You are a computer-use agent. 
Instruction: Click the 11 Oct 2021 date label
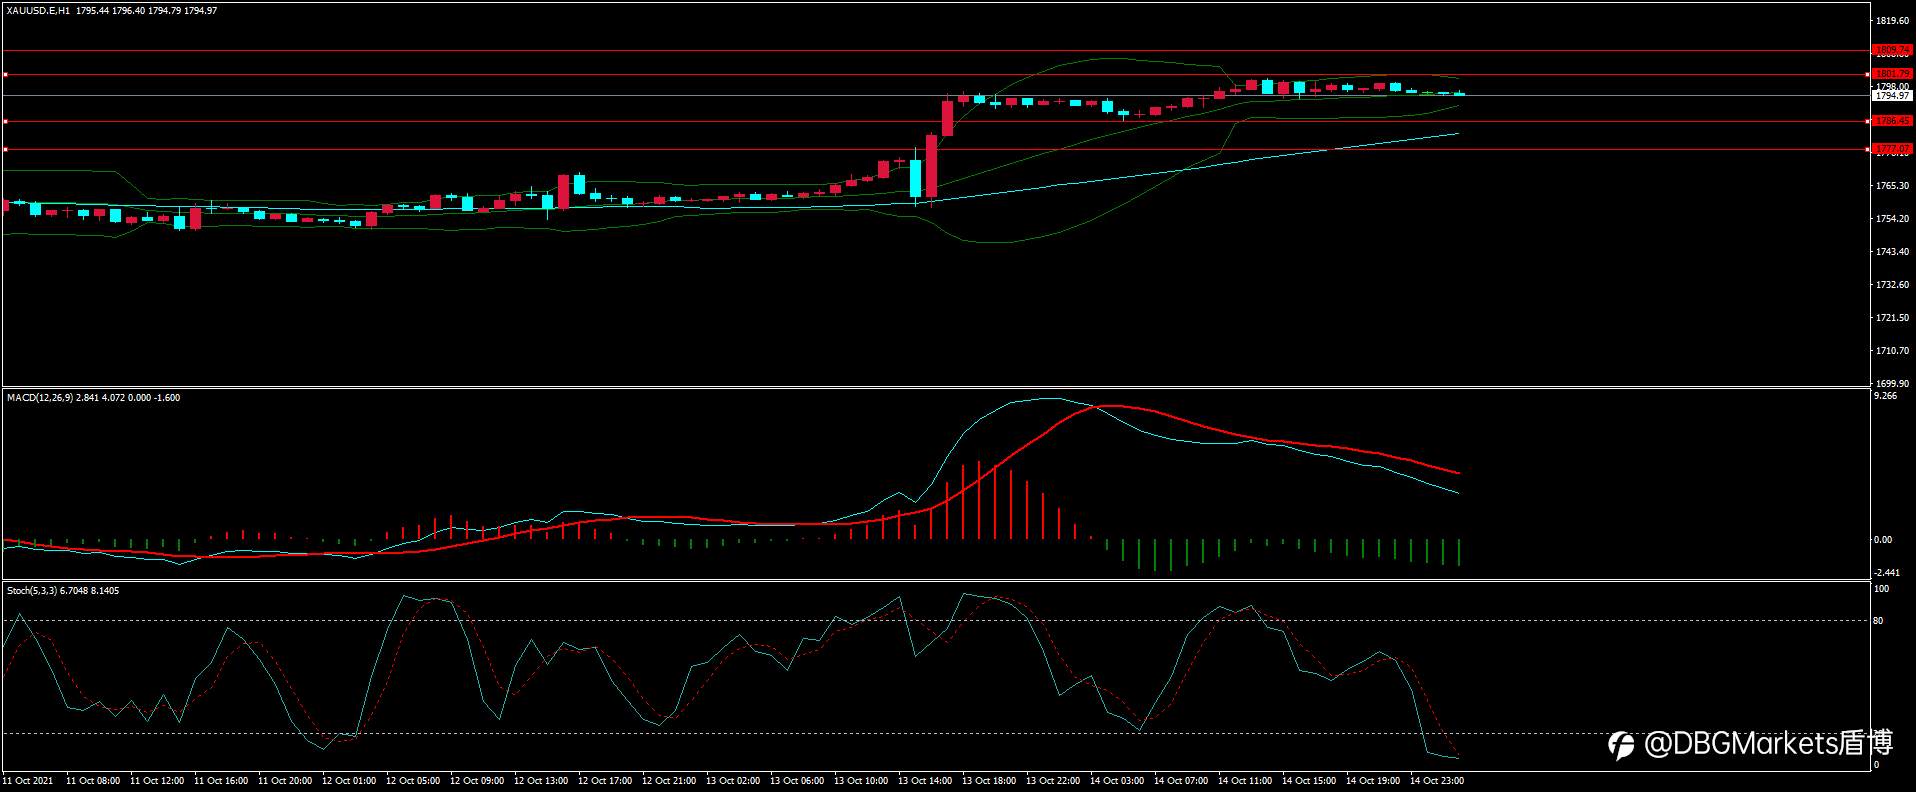28,780
